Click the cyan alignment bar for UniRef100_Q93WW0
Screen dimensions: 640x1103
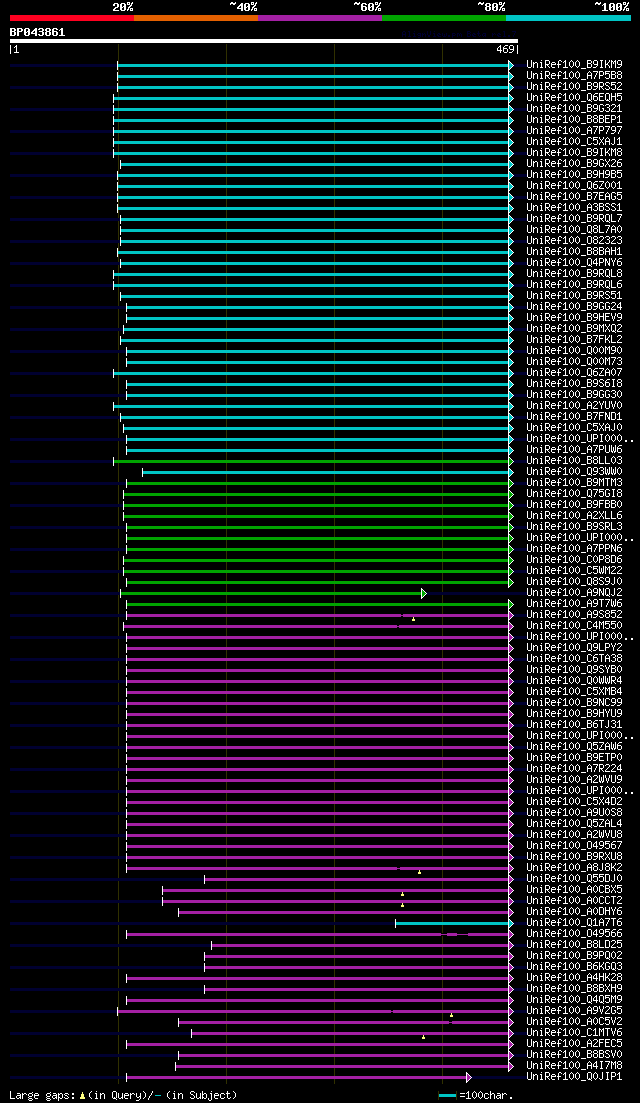[x=326, y=472]
